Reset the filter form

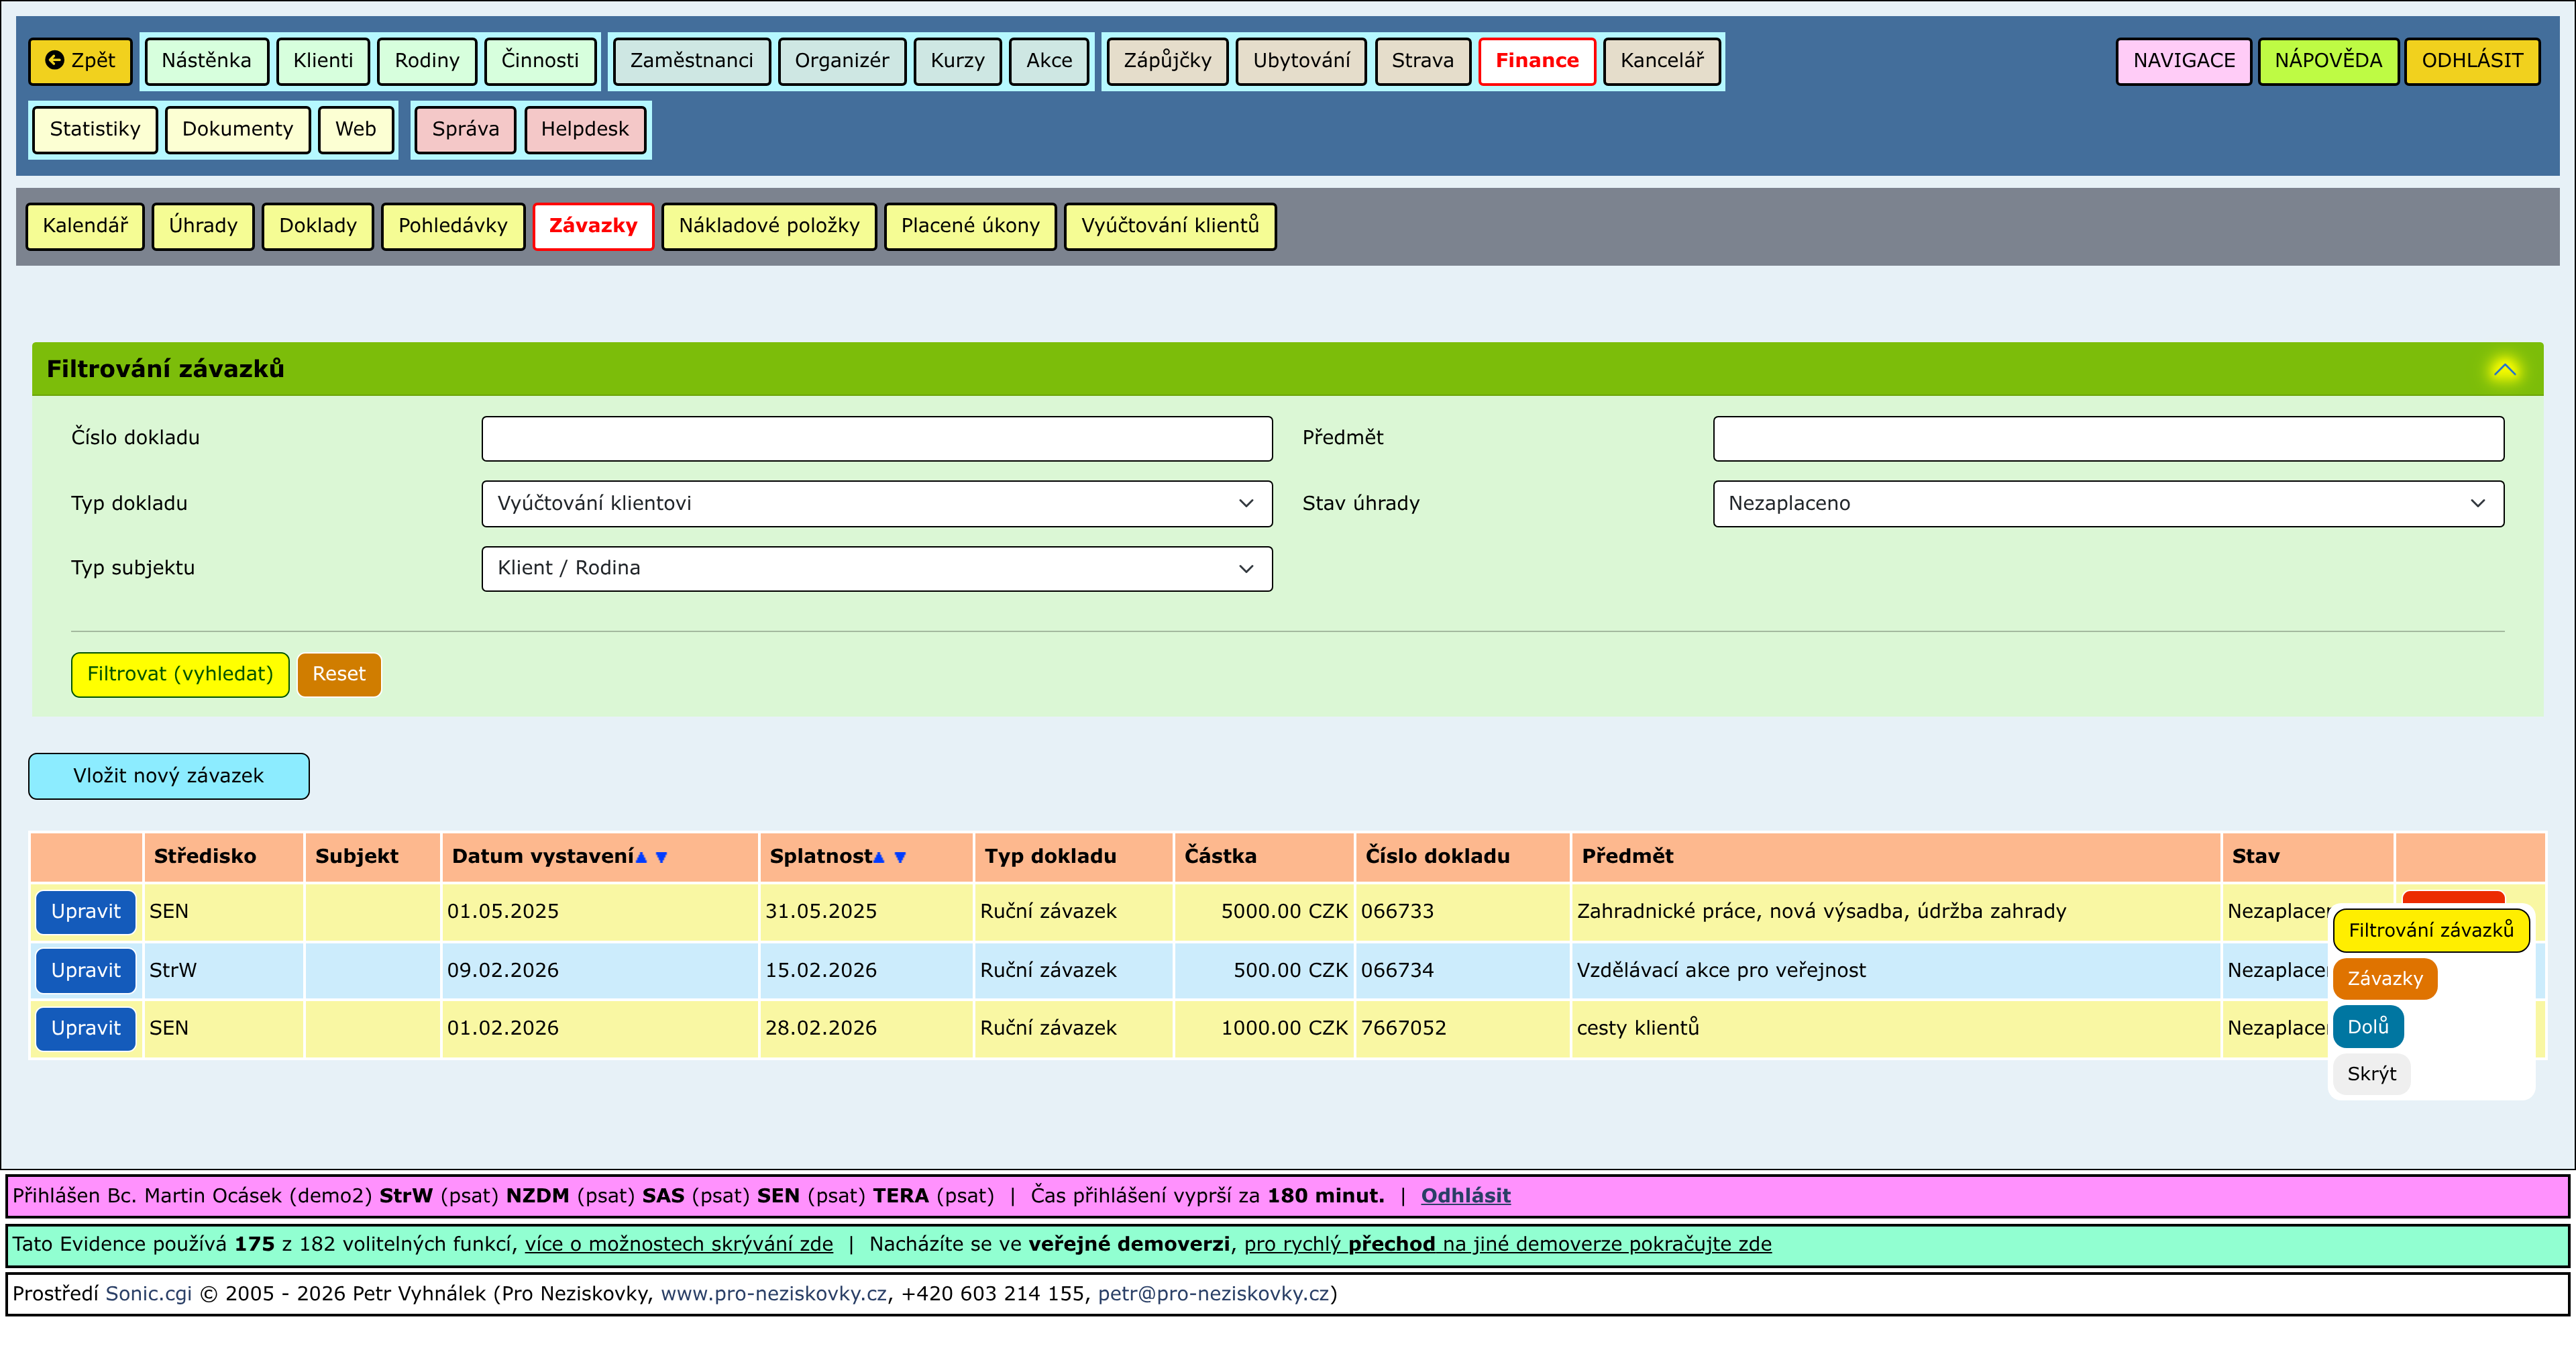click(x=338, y=674)
